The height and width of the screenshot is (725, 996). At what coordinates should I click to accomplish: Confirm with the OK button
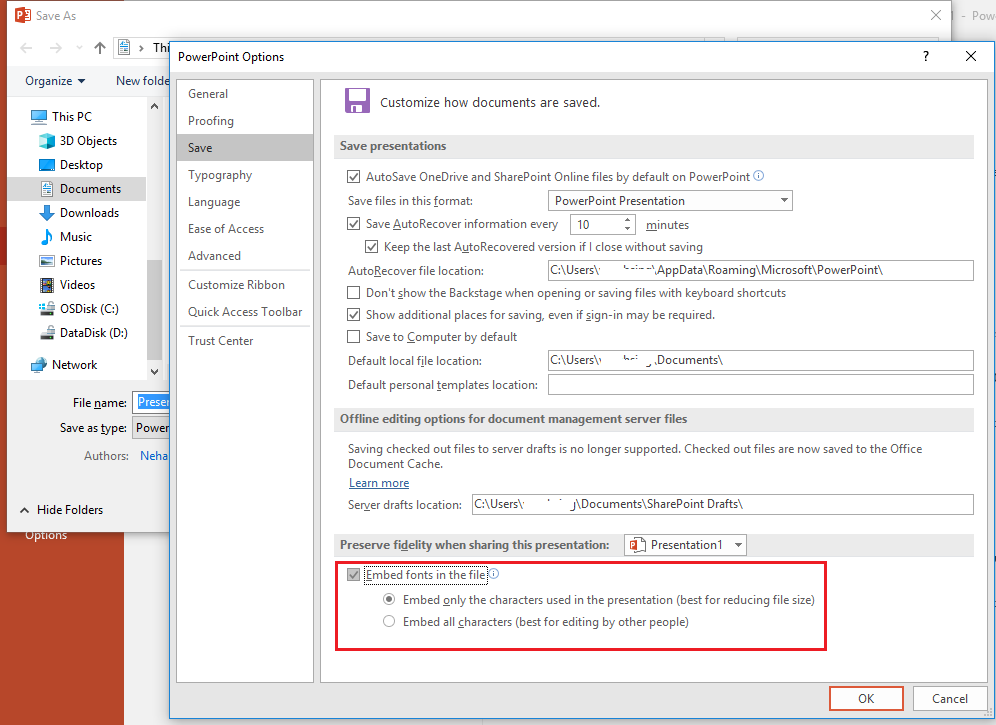[866, 698]
